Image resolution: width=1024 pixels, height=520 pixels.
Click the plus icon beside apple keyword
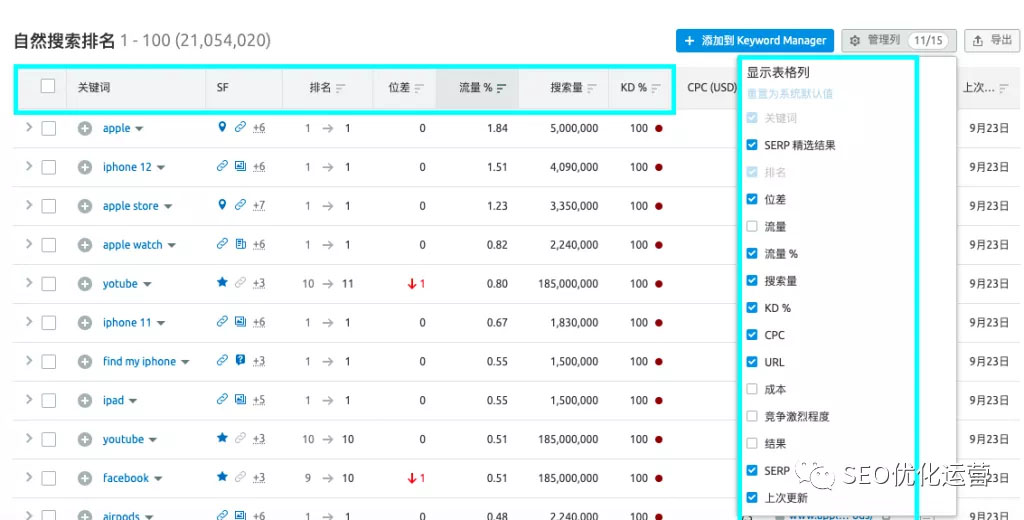click(x=85, y=128)
